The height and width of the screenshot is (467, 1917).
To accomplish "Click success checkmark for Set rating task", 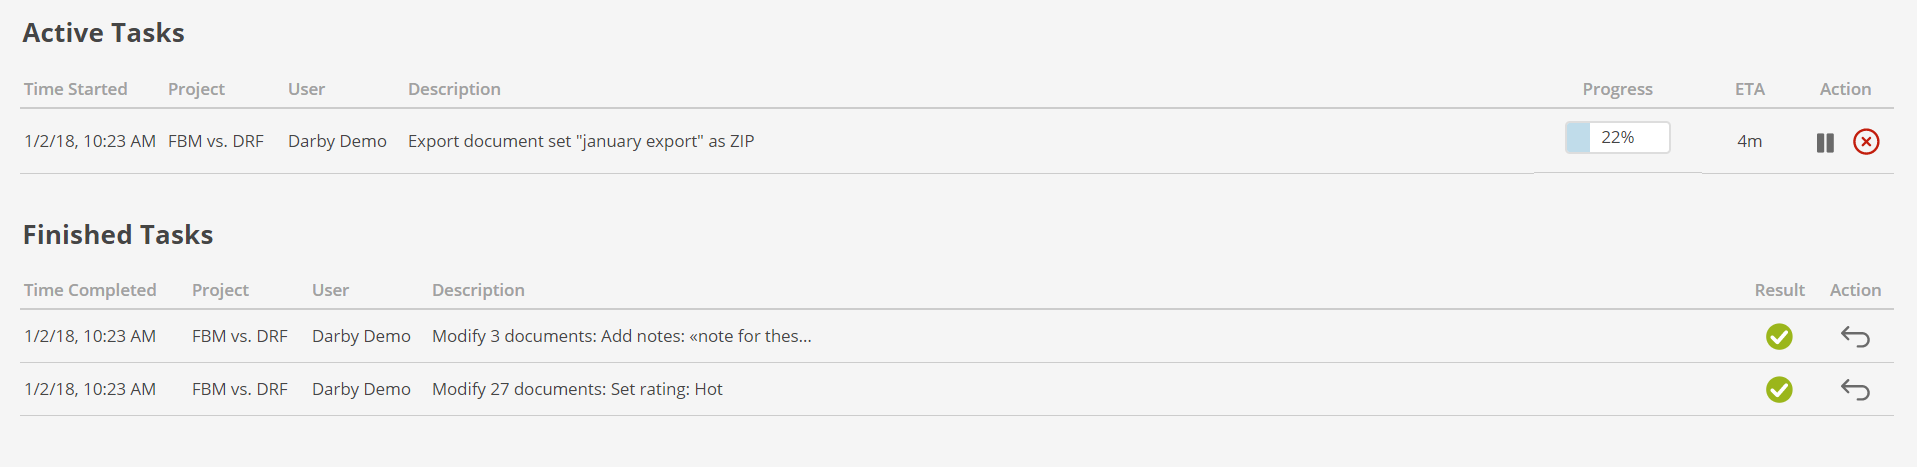I will tap(1779, 390).
